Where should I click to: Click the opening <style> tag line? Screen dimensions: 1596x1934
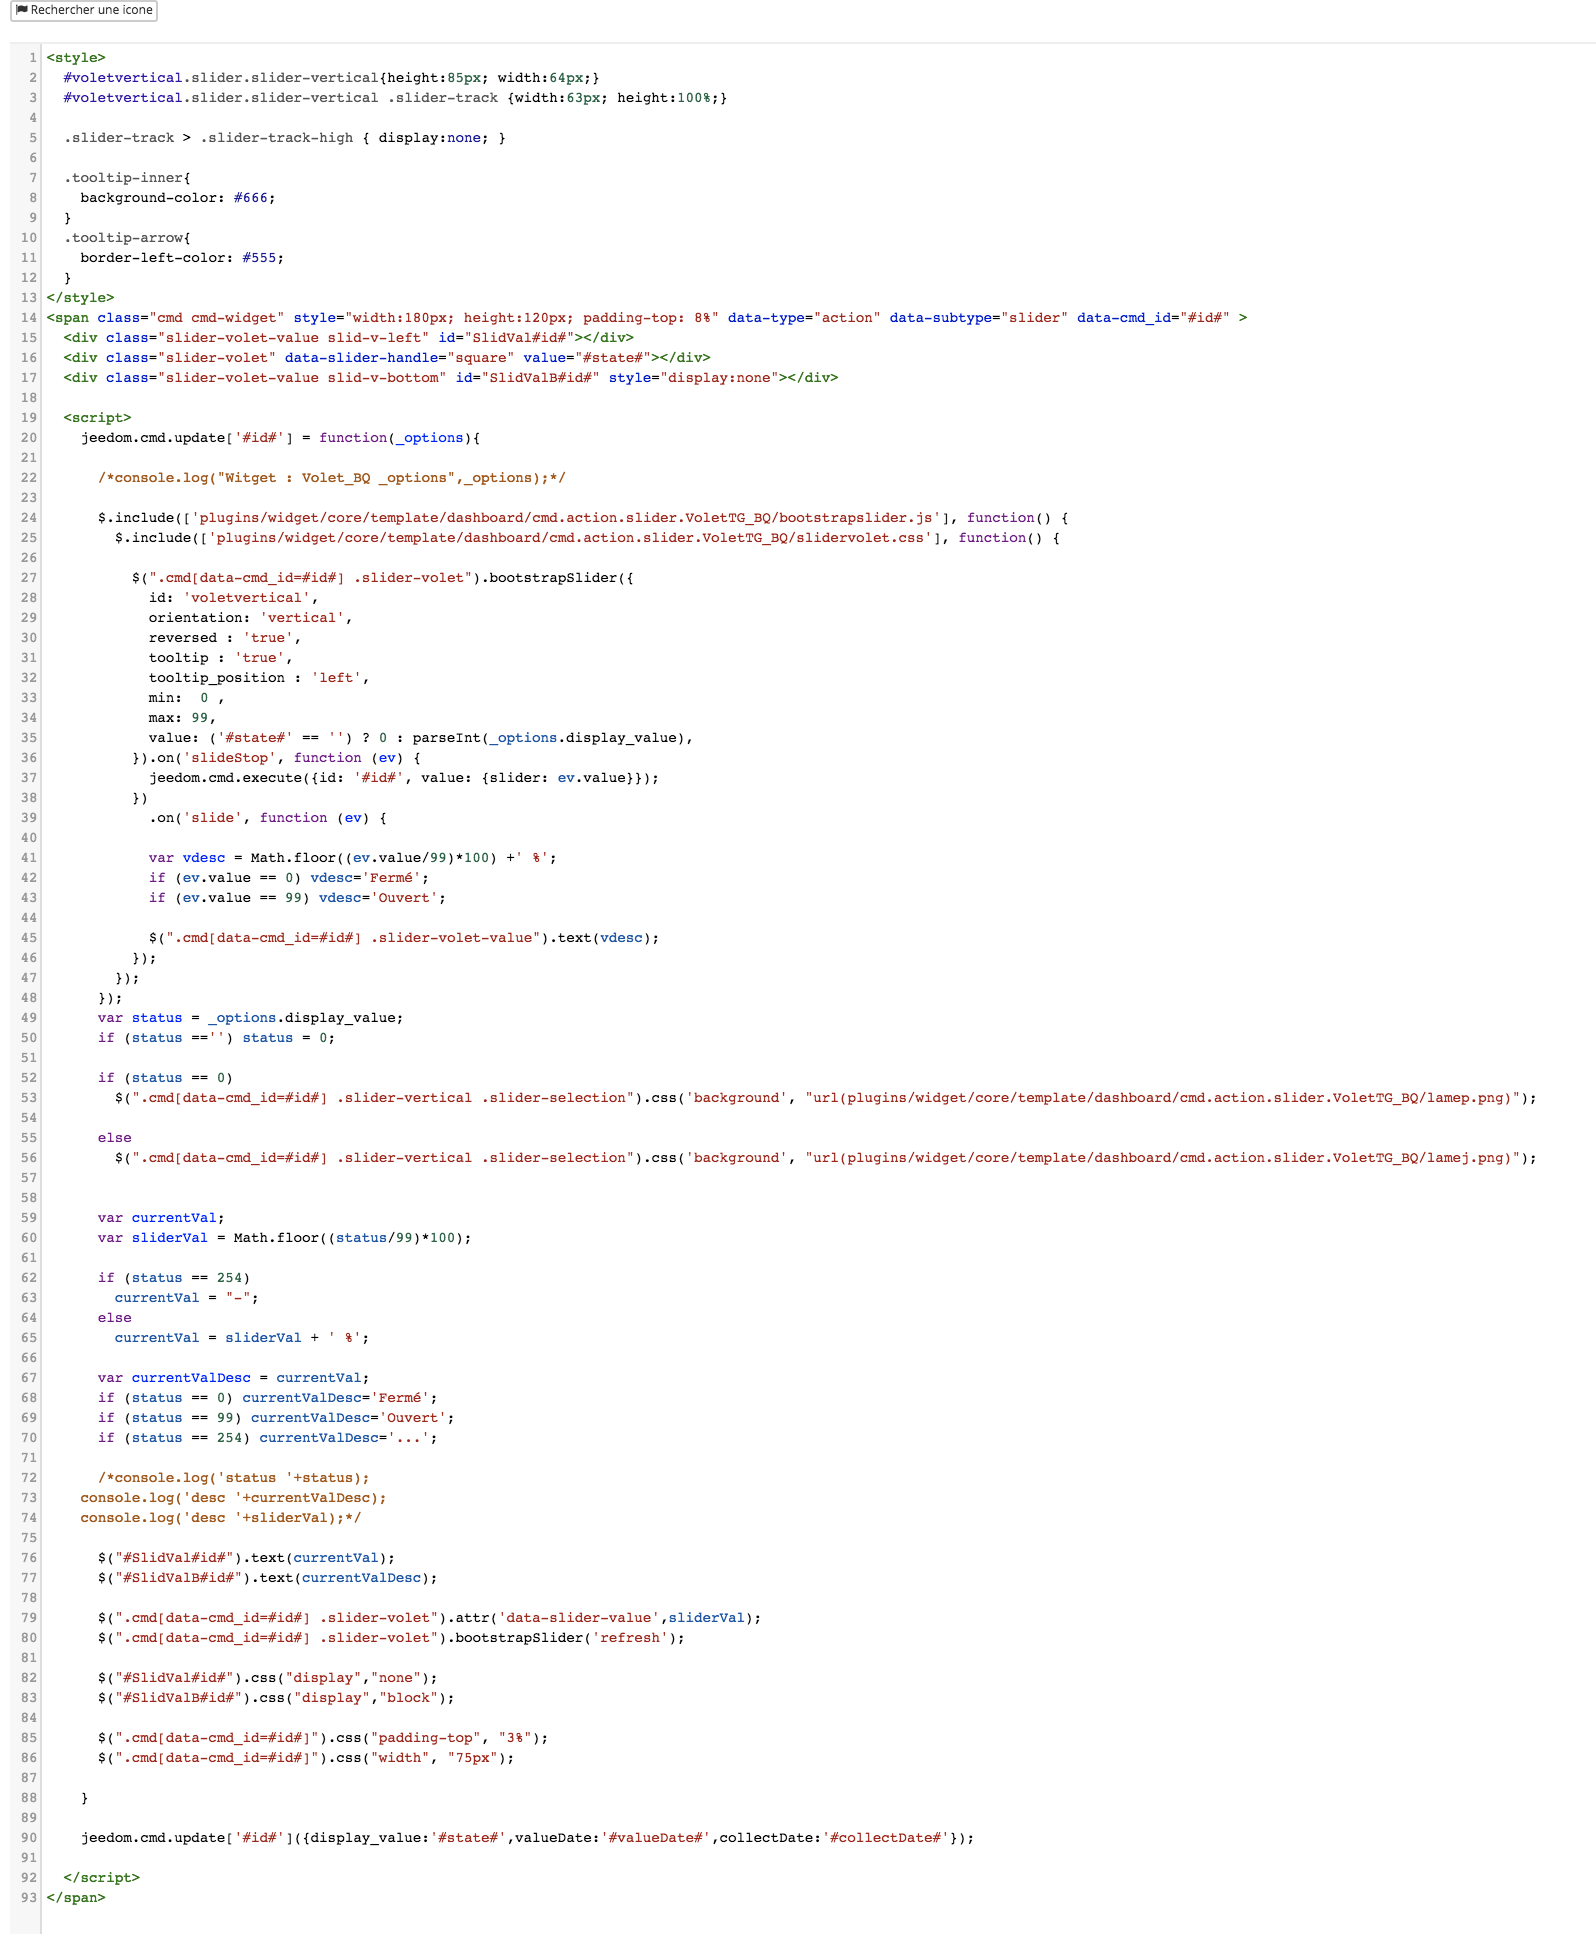tap(76, 58)
